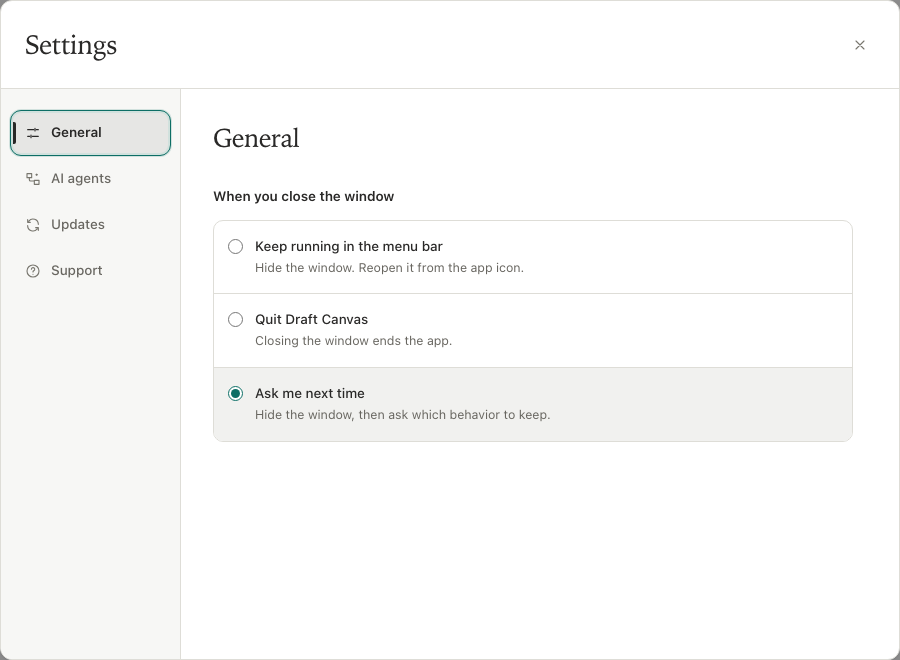Open the Updates settings tab label
The width and height of the screenshot is (900, 660).
(78, 224)
